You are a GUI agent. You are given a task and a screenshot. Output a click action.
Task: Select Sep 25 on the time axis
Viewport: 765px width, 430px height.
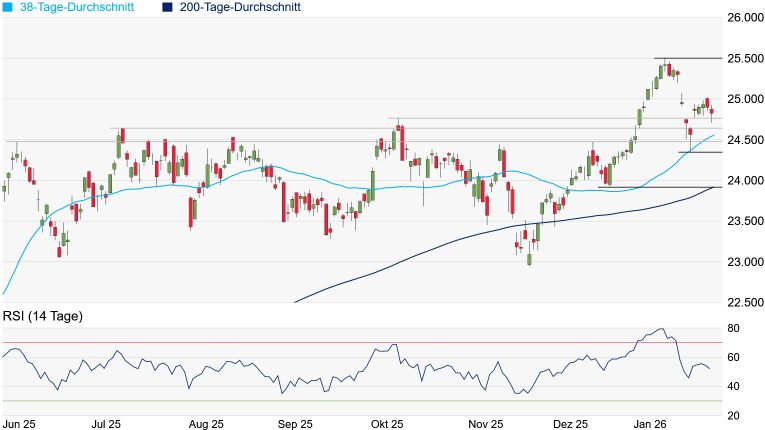[x=295, y=423]
